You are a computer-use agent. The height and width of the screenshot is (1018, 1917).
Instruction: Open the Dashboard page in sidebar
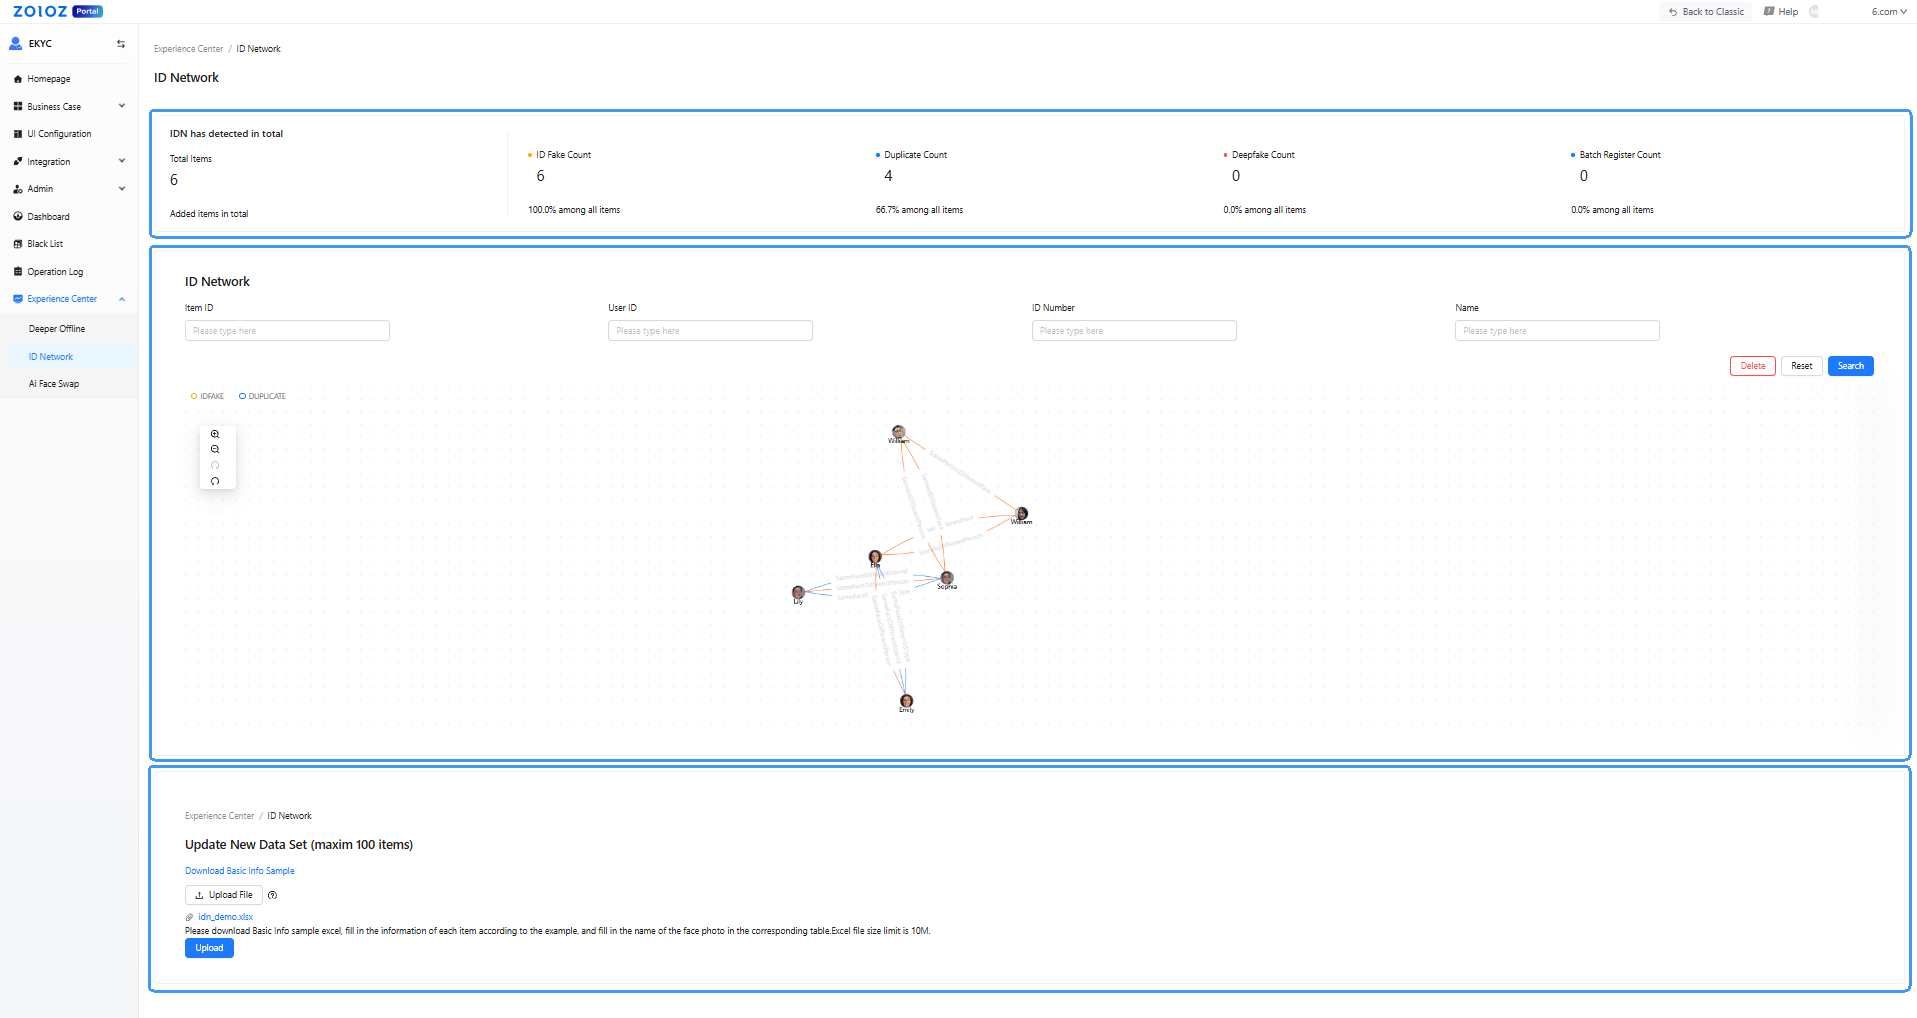tap(48, 217)
